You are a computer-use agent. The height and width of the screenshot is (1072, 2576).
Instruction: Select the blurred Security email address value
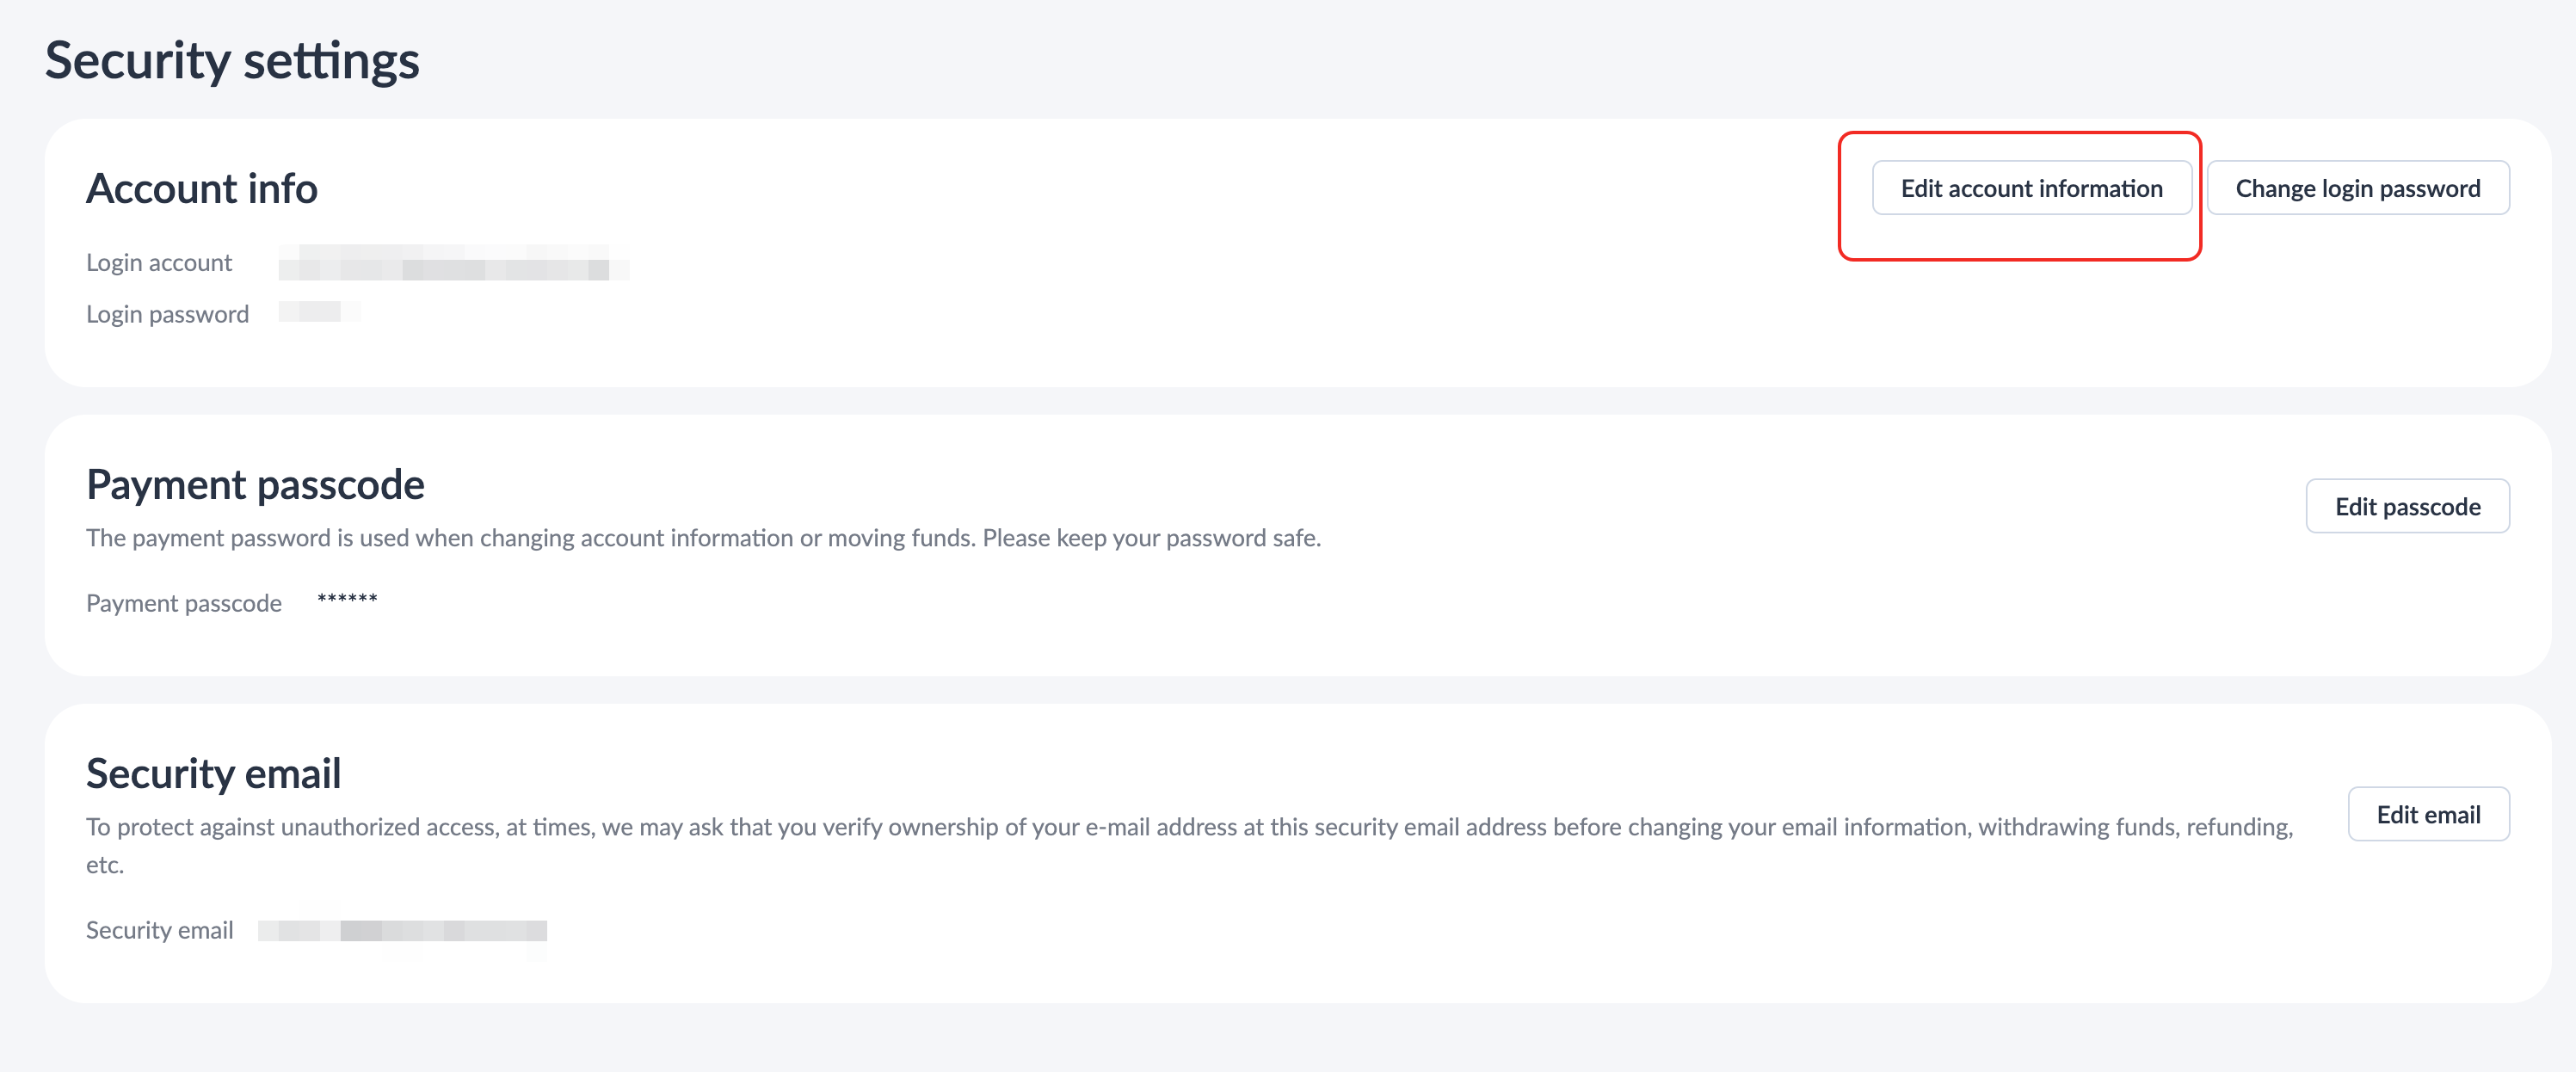402,931
